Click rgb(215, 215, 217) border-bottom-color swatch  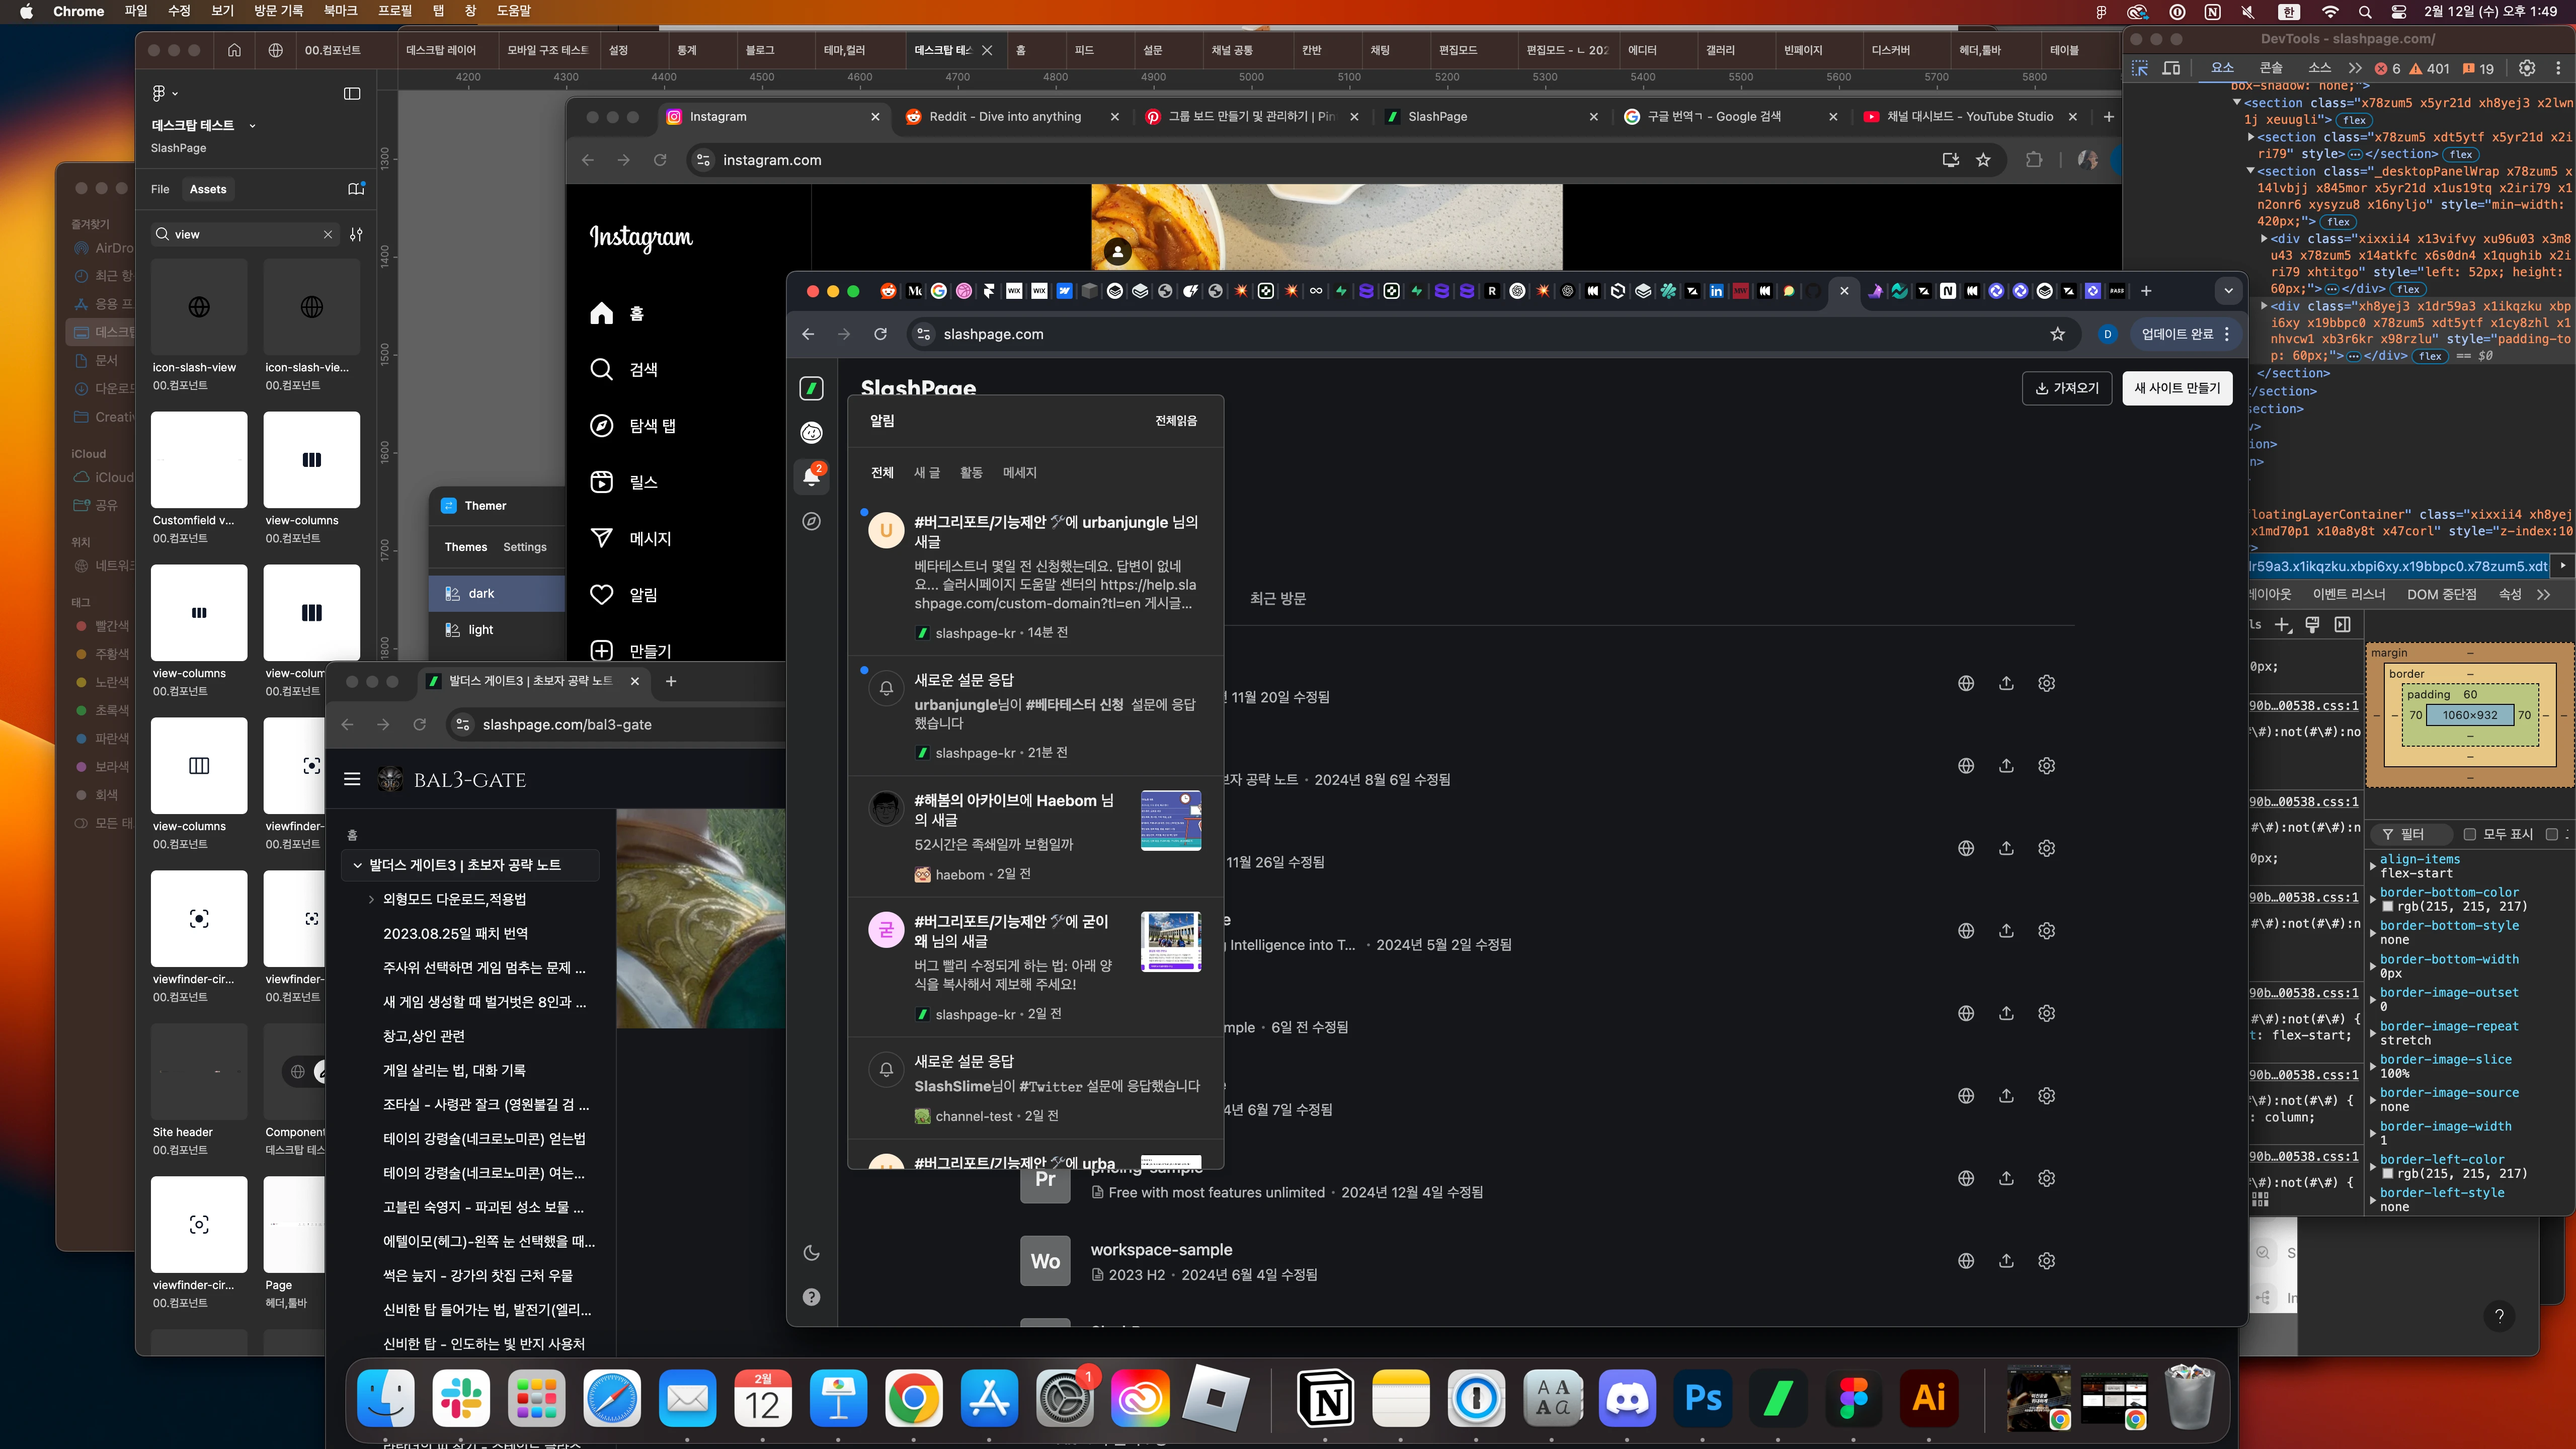click(x=2387, y=907)
